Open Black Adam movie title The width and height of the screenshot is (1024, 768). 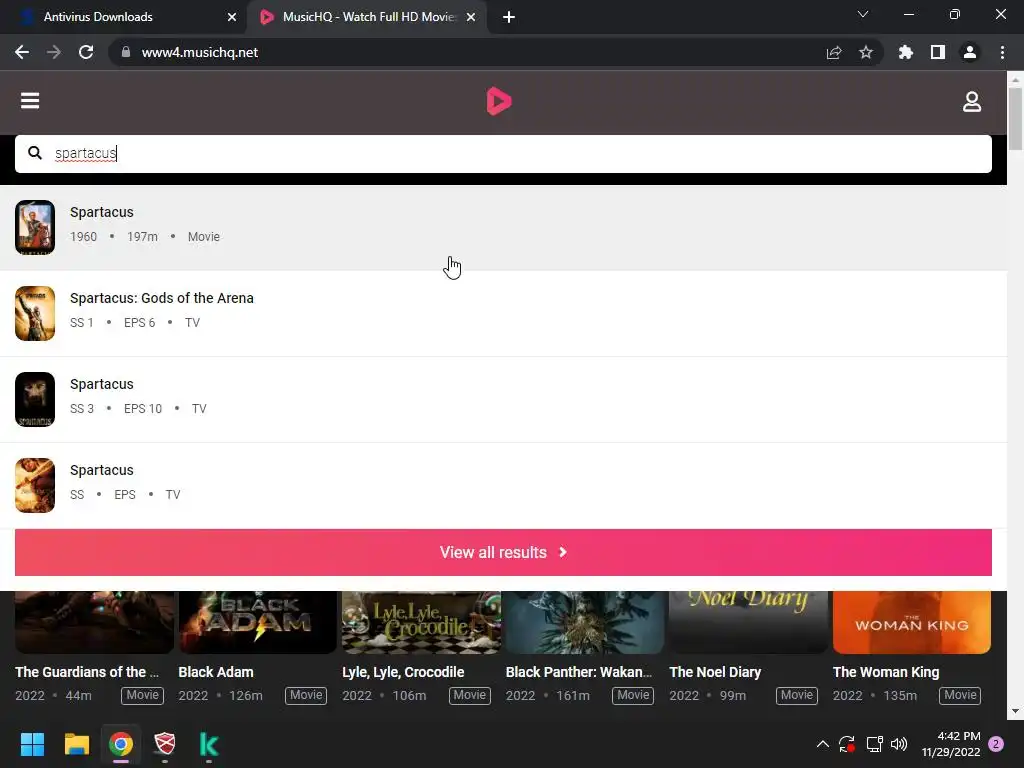tap(216, 672)
